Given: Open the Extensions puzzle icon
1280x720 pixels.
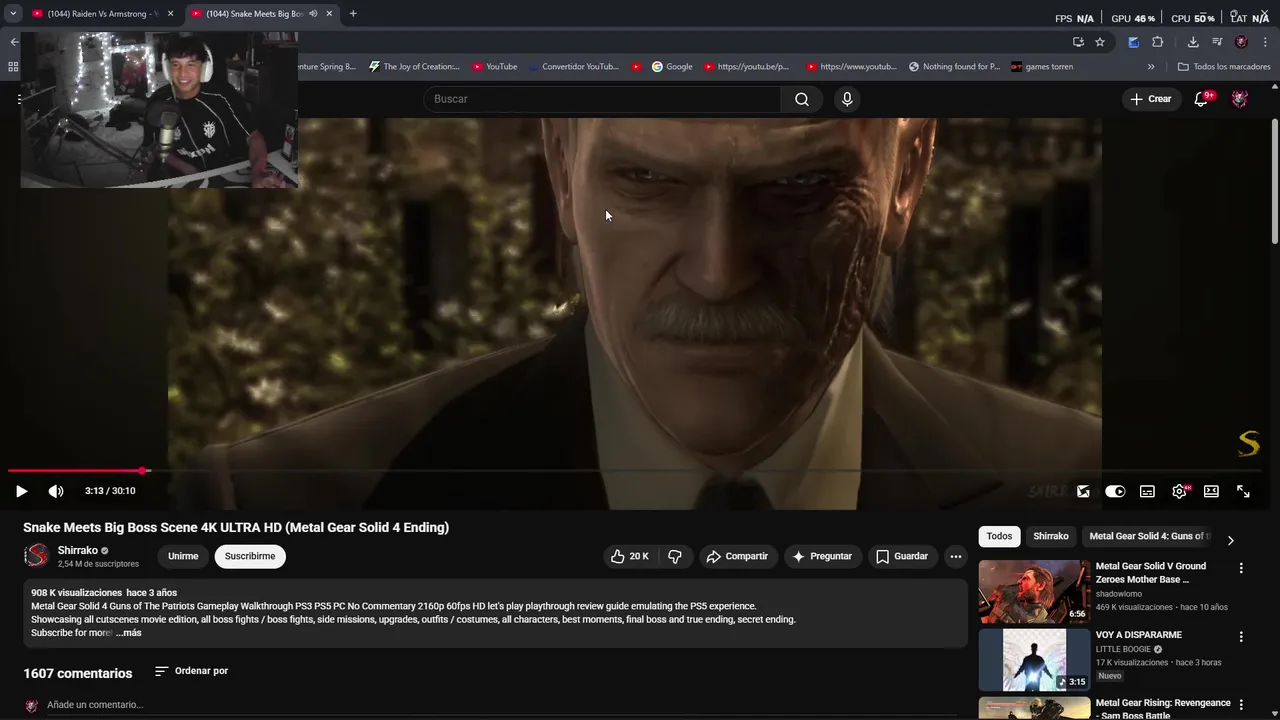Looking at the screenshot, I should click(1158, 42).
